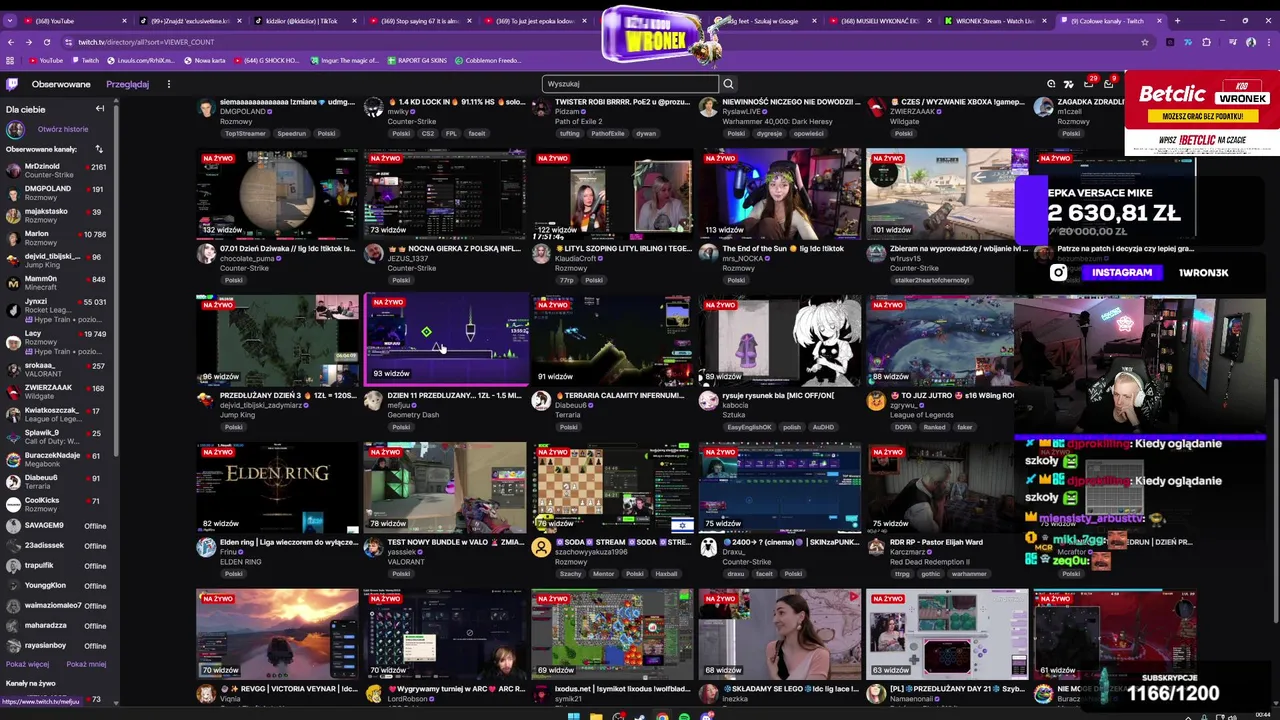The width and height of the screenshot is (1280, 720).
Task: Open the Windows Start button
Action: [x=574, y=716]
